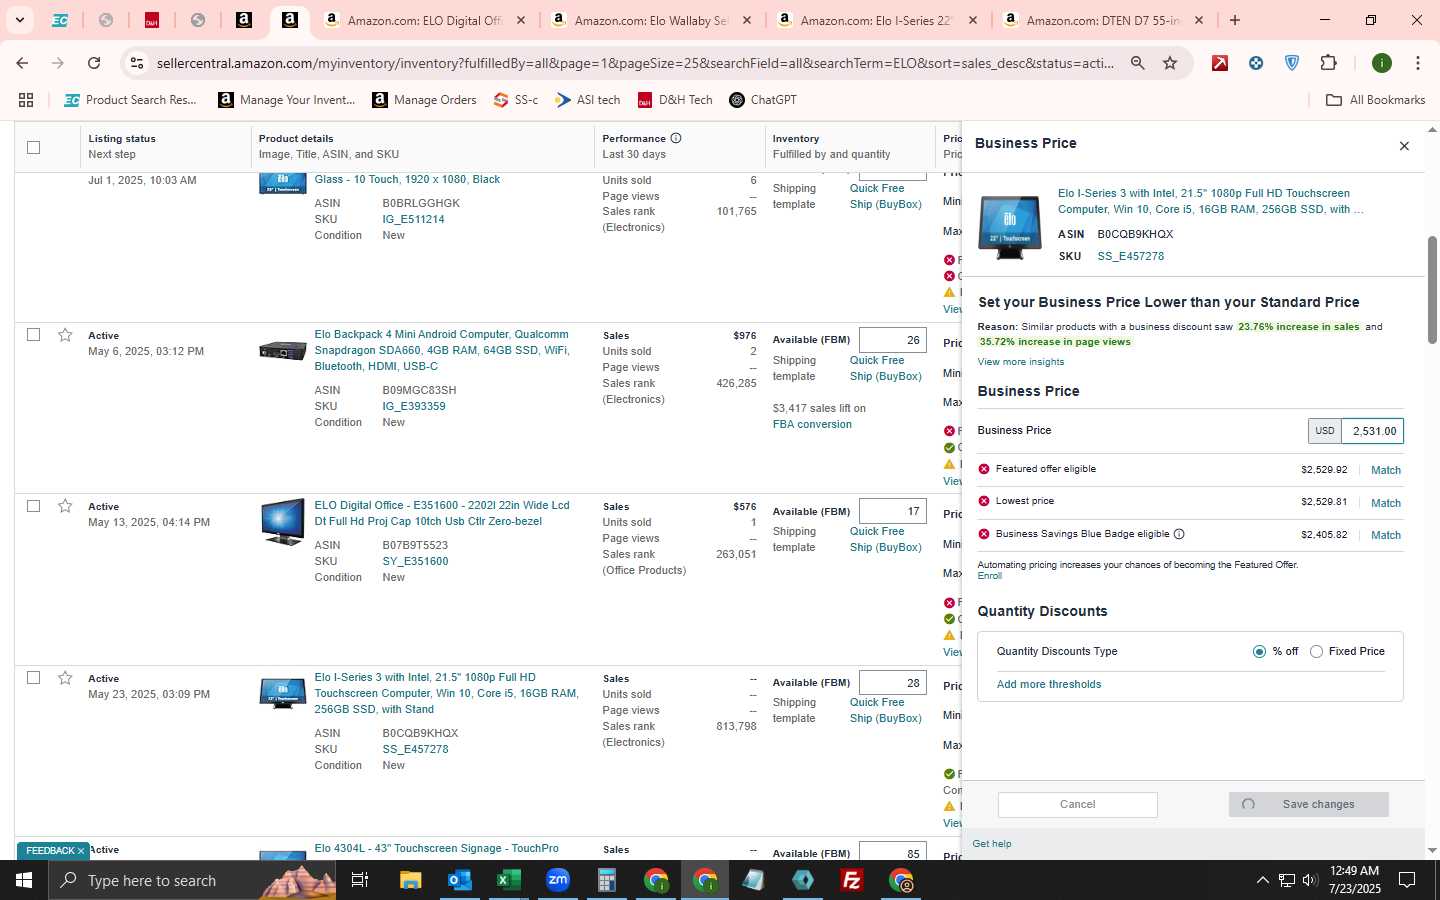
Task: Select the % off quantity discount type
Action: point(1259,651)
